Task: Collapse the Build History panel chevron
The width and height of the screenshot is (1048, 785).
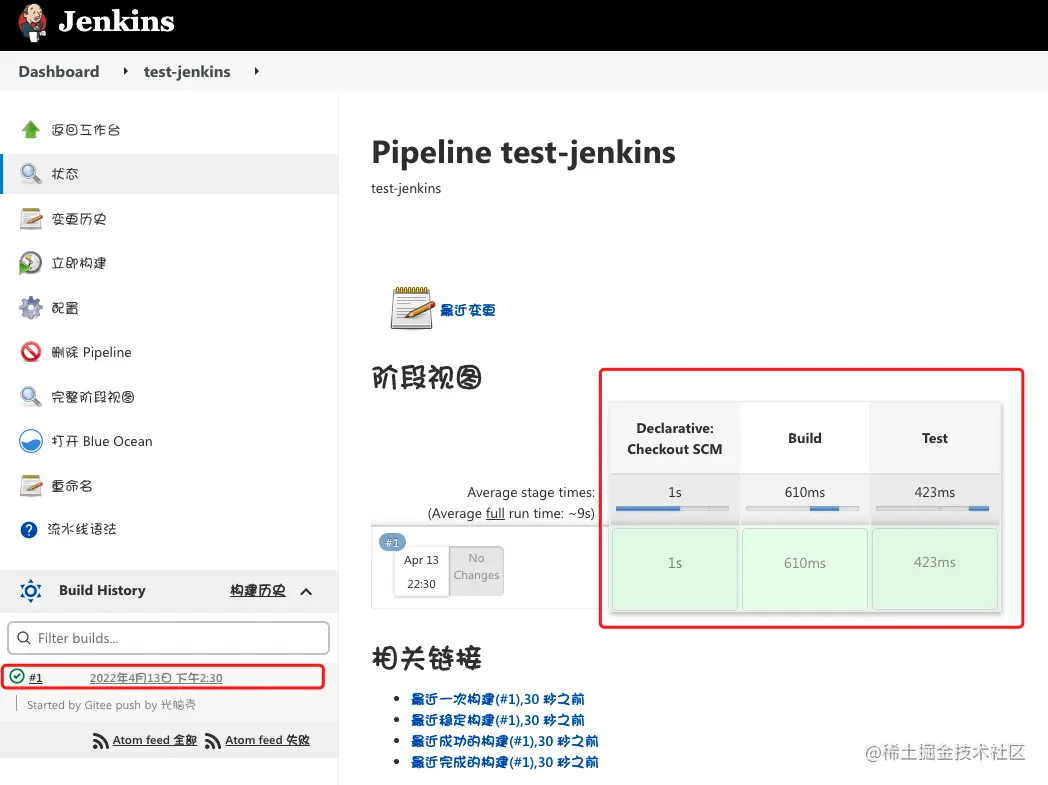Action: click(306, 591)
